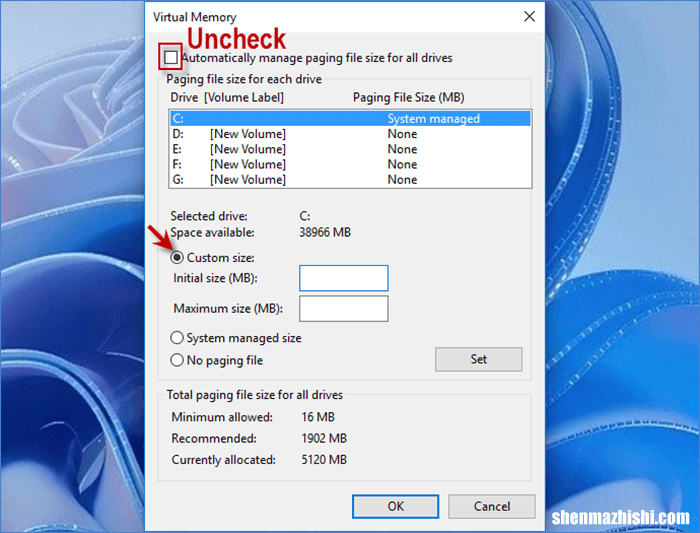This screenshot has height=533, width=700.
Task: Select drive G: New Volume row
Action: tap(350, 179)
